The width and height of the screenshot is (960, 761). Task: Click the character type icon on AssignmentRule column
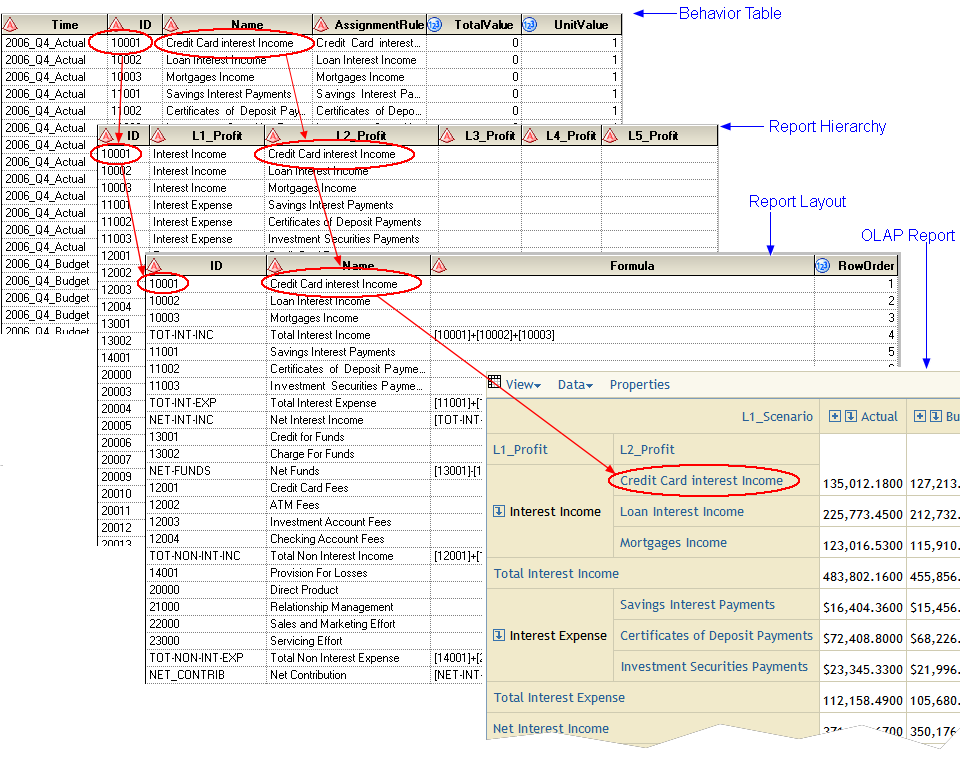(321, 24)
